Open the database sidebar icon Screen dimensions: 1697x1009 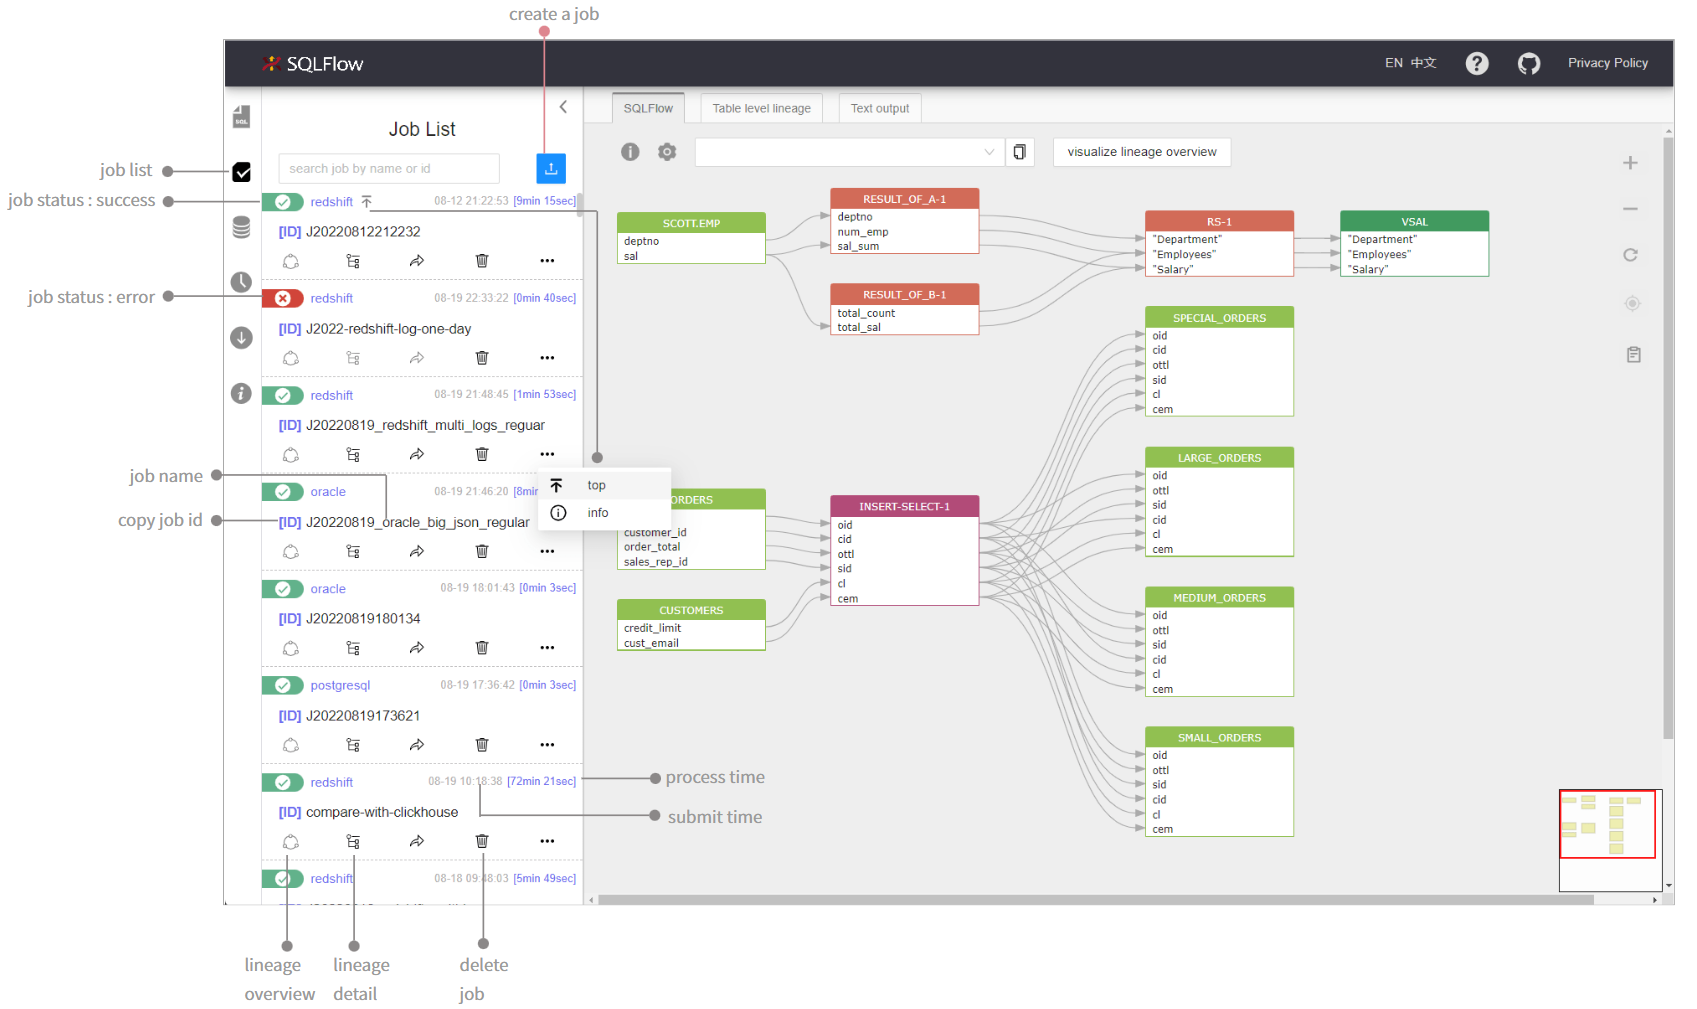coord(241,228)
